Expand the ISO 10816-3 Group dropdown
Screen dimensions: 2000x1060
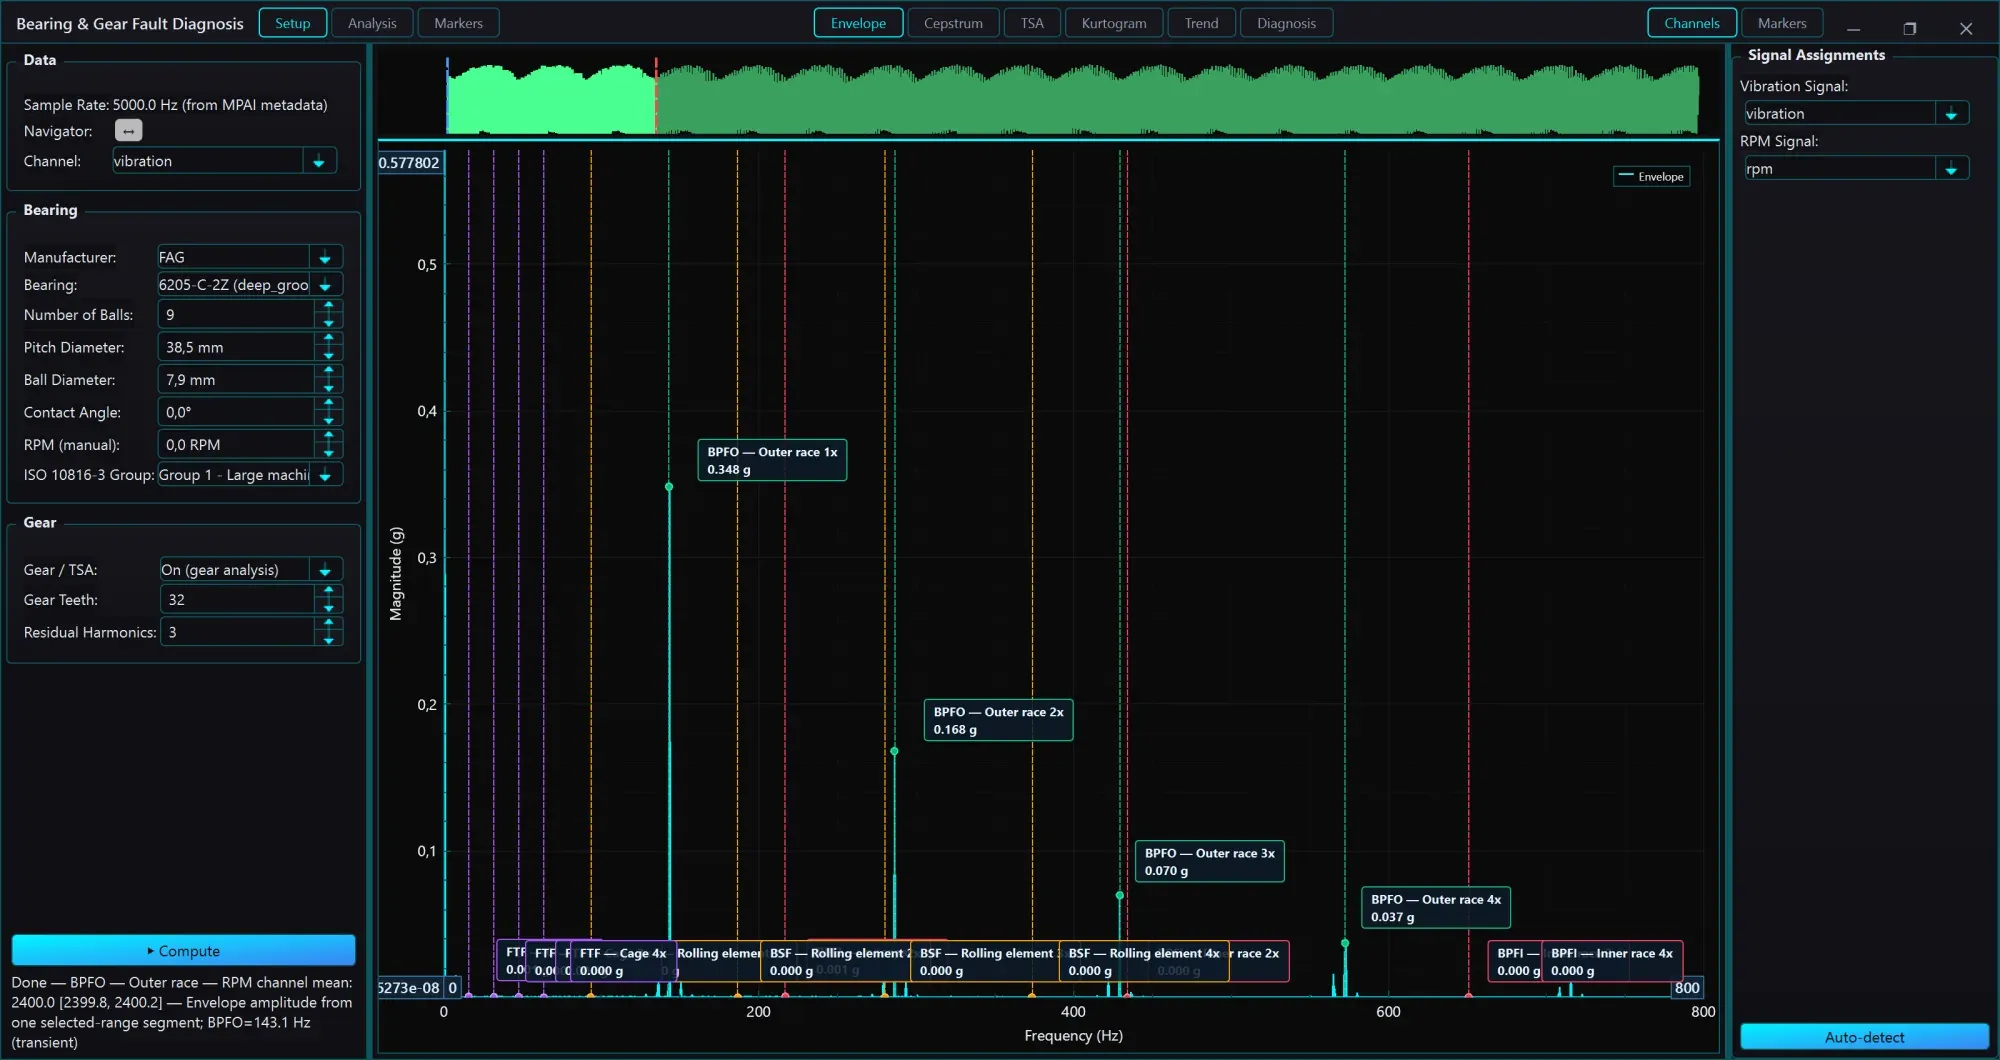tap(325, 475)
